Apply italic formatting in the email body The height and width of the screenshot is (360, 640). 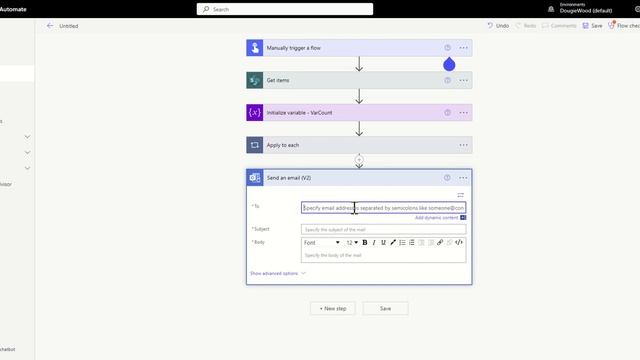[374, 242]
